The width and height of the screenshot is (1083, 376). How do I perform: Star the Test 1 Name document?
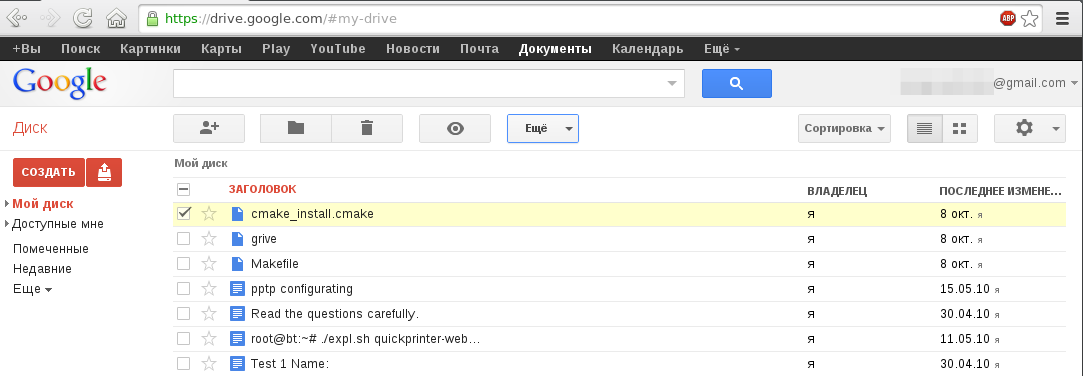209,364
